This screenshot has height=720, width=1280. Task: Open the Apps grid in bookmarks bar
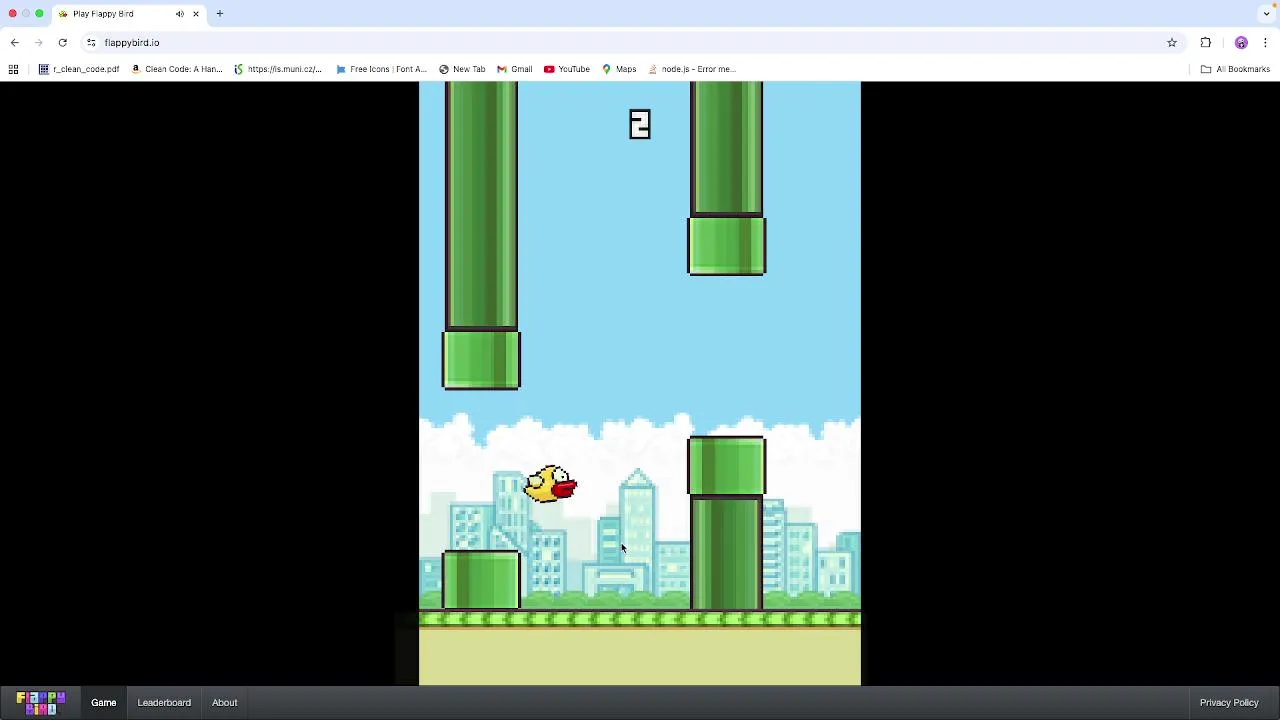click(x=13, y=69)
